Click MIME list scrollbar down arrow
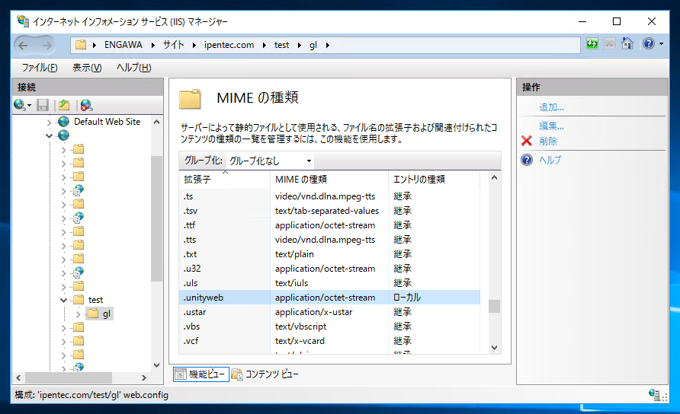Image resolution: width=680 pixels, height=414 pixels. tap(494, 347)
